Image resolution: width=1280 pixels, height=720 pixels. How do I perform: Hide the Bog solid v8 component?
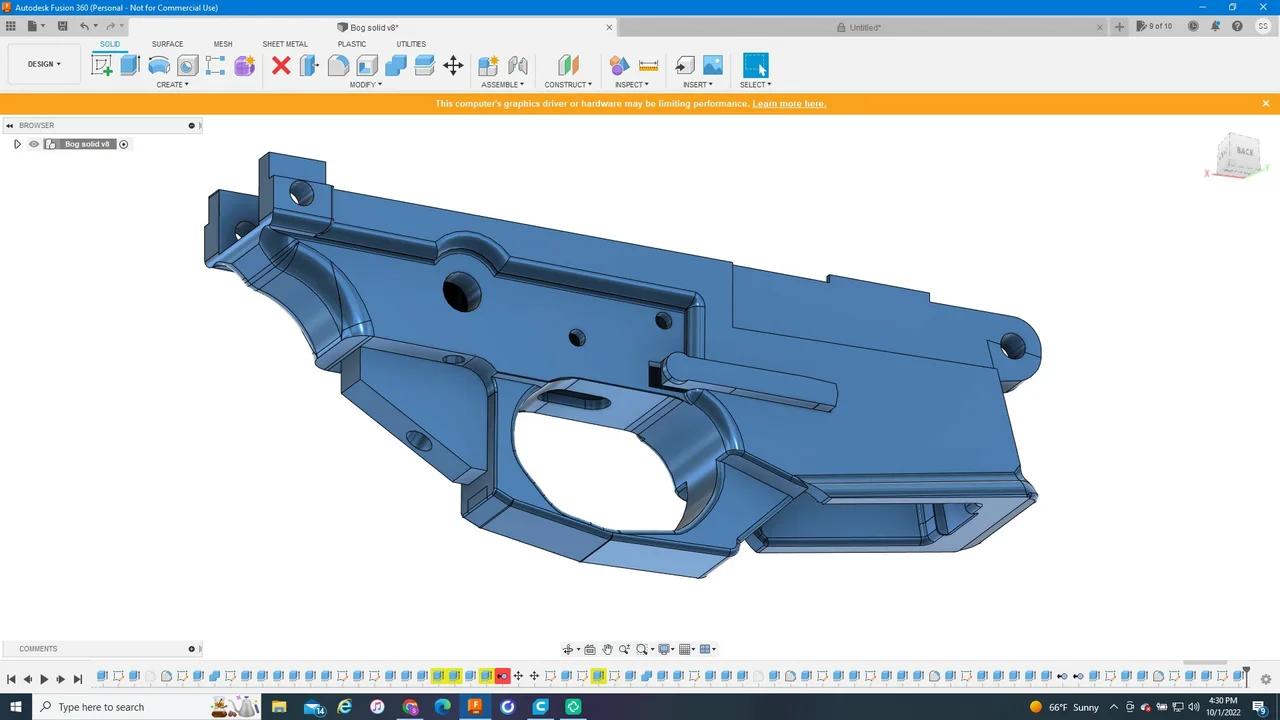coord(33,144)
